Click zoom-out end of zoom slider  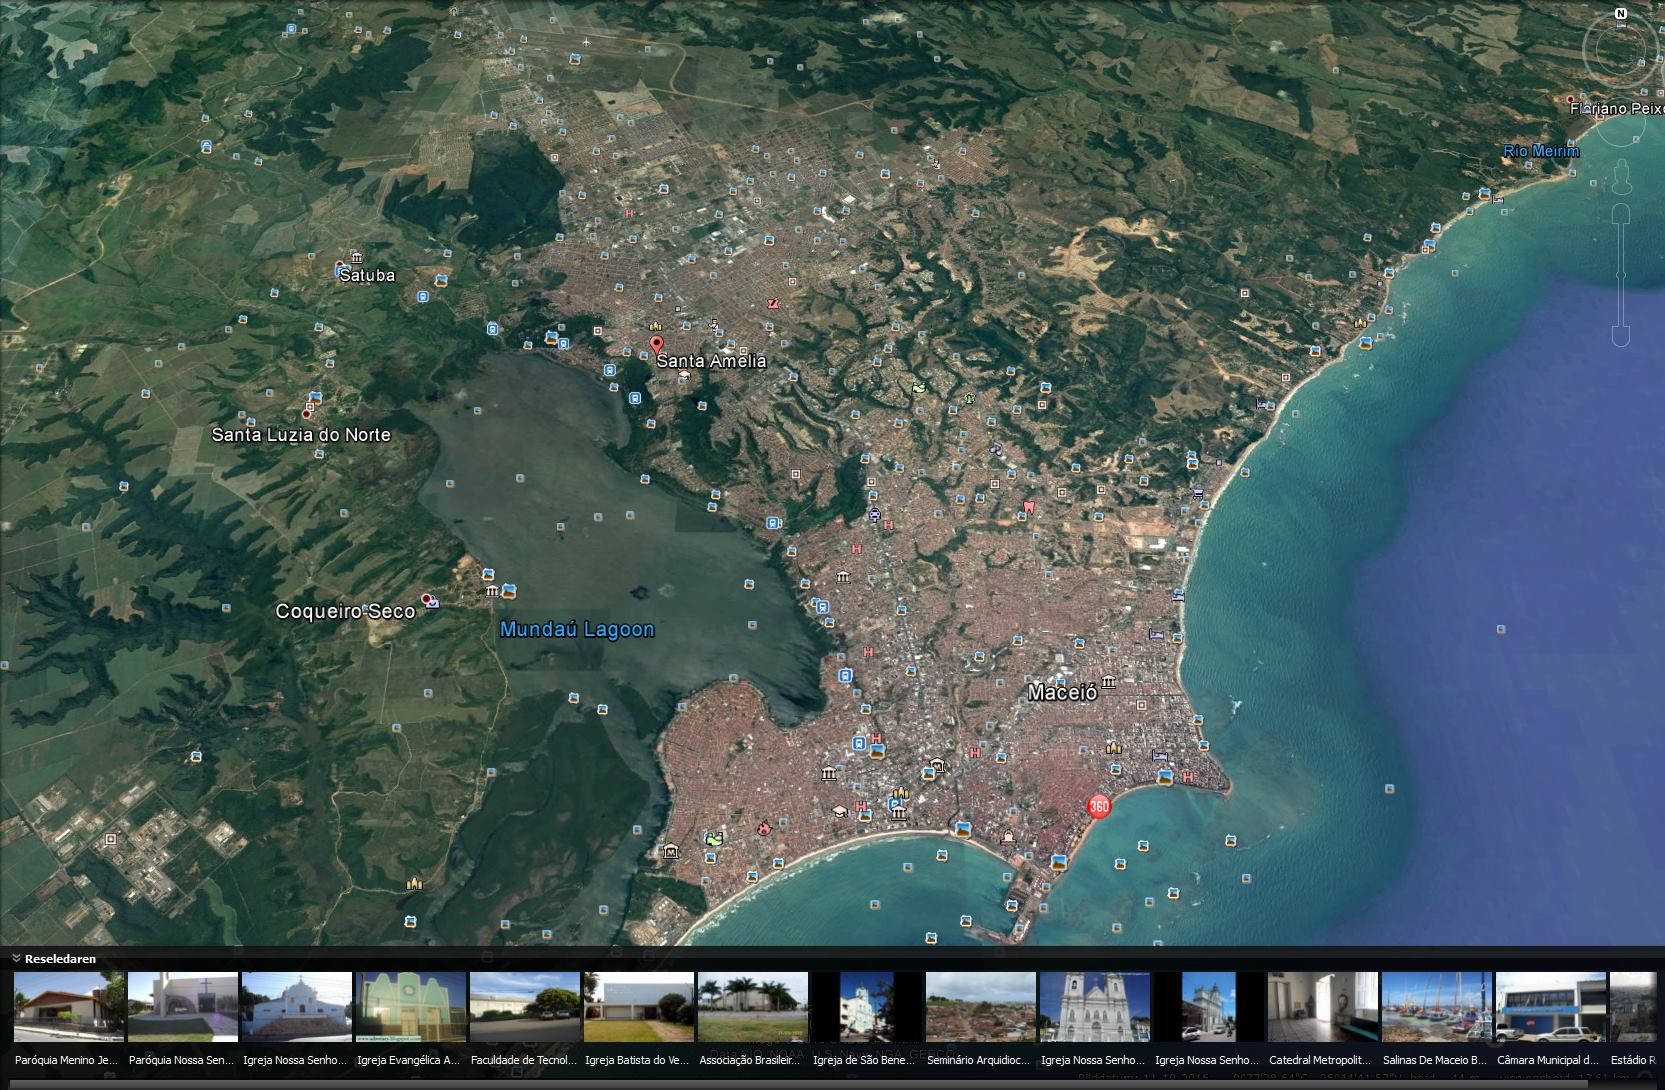pos(1621,335)
